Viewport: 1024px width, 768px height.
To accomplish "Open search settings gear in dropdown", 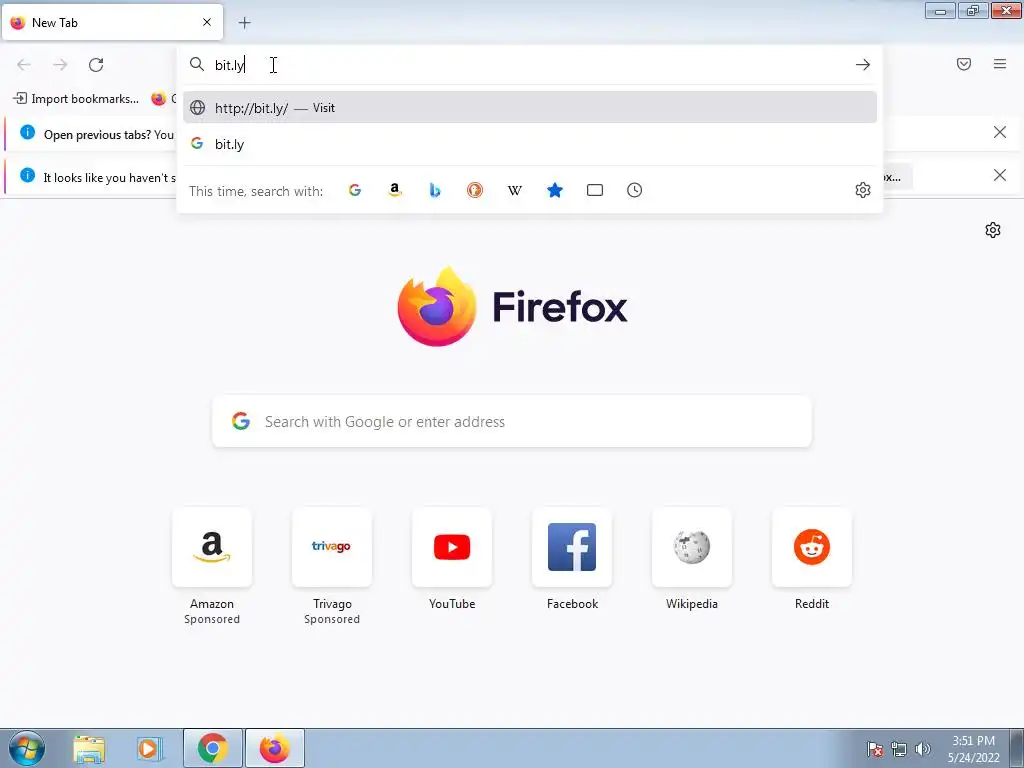I will coord(863,190).
